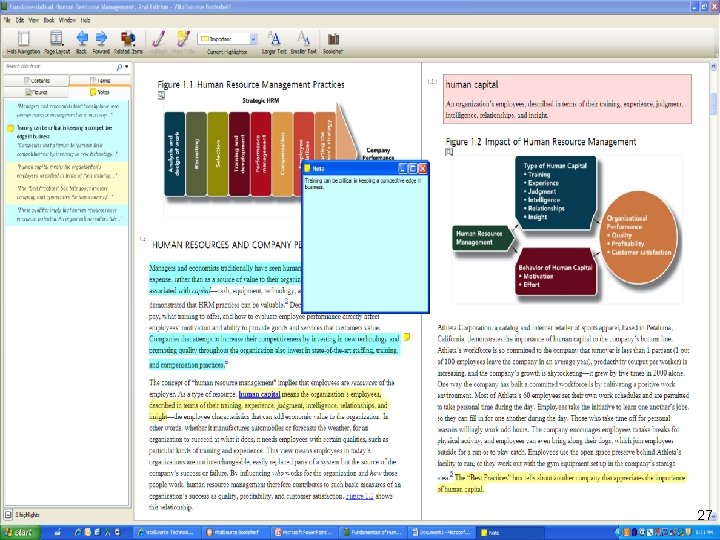The height and width of the screenshot is (540, 720).
Task: Open the Window menu
Action: pos(67,20)
